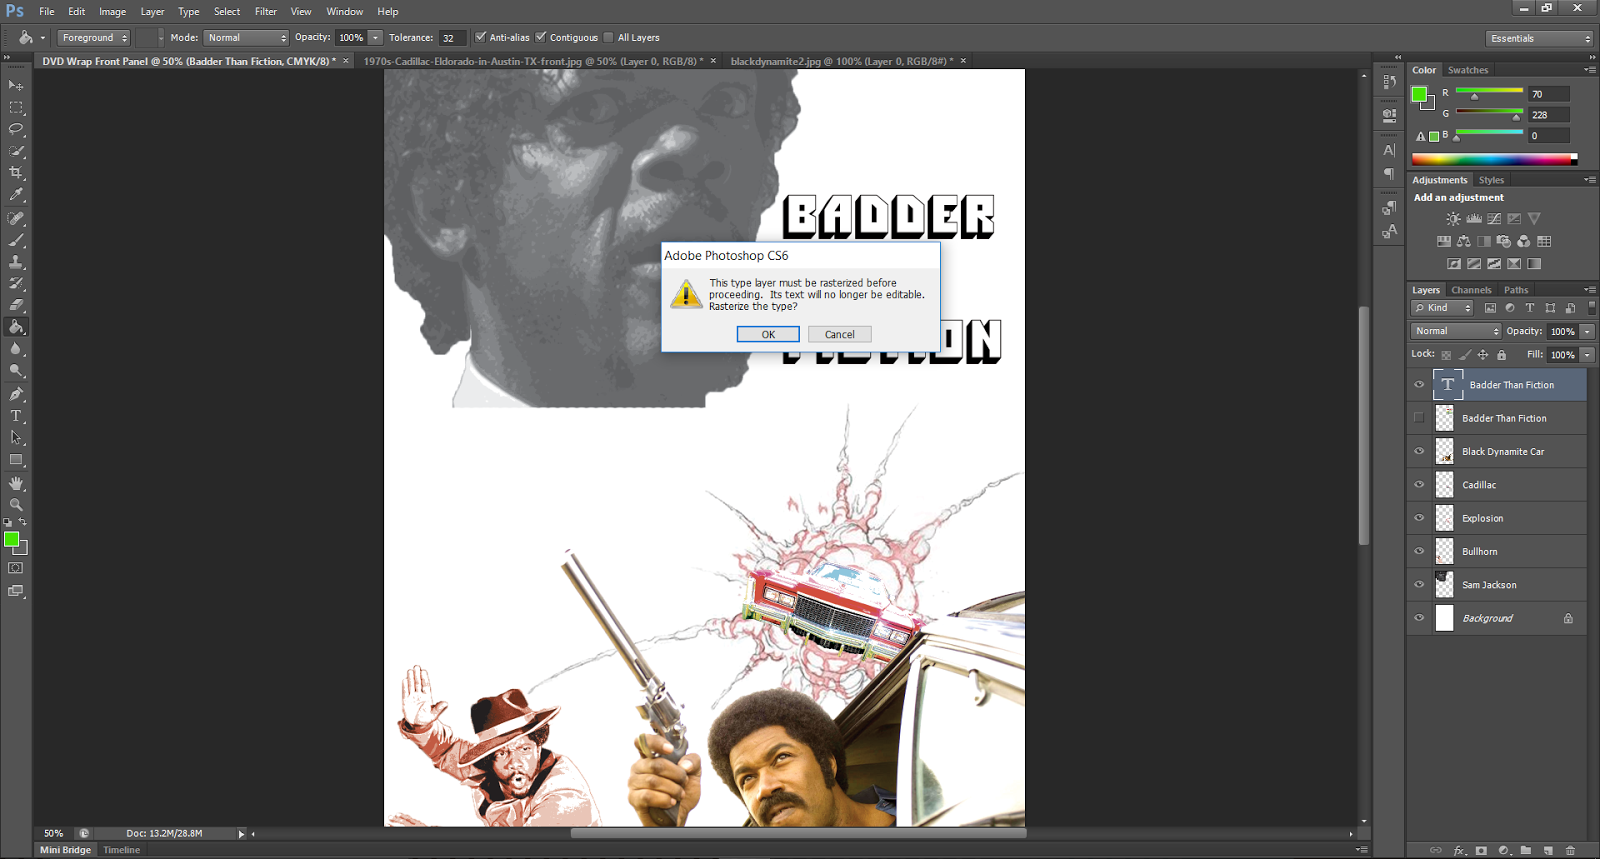Open the Mode dropdown in options bar
Screen dimensions: 1600x859
point(247,38)
